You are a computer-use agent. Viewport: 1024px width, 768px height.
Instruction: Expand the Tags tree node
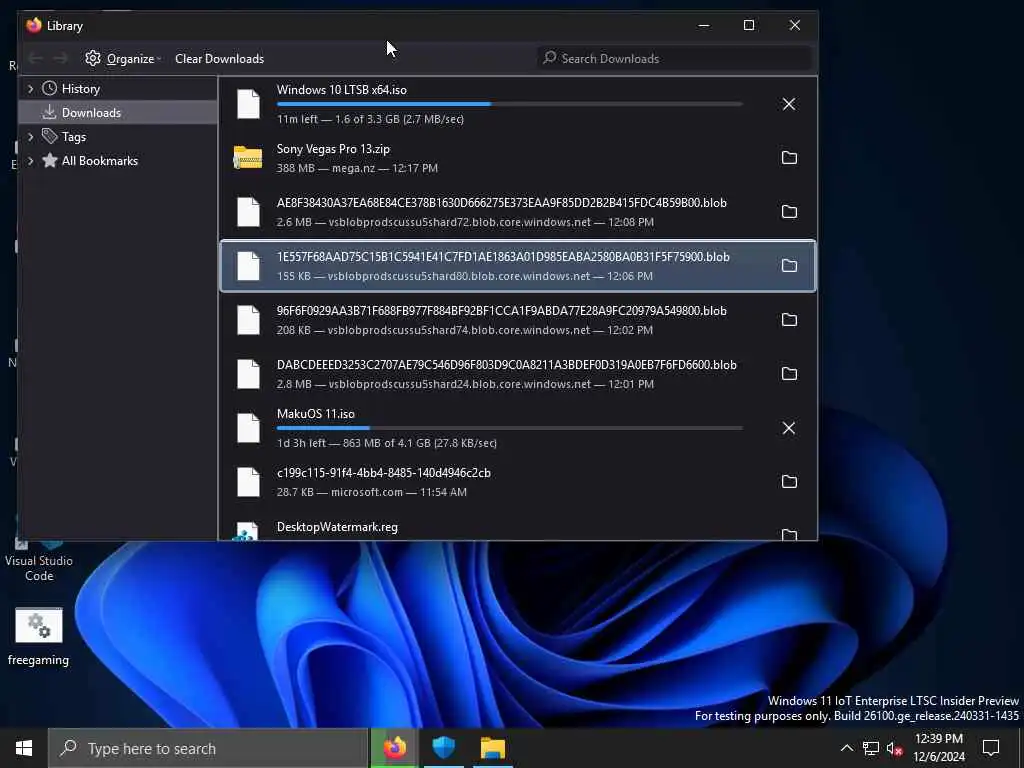(31, 136)
